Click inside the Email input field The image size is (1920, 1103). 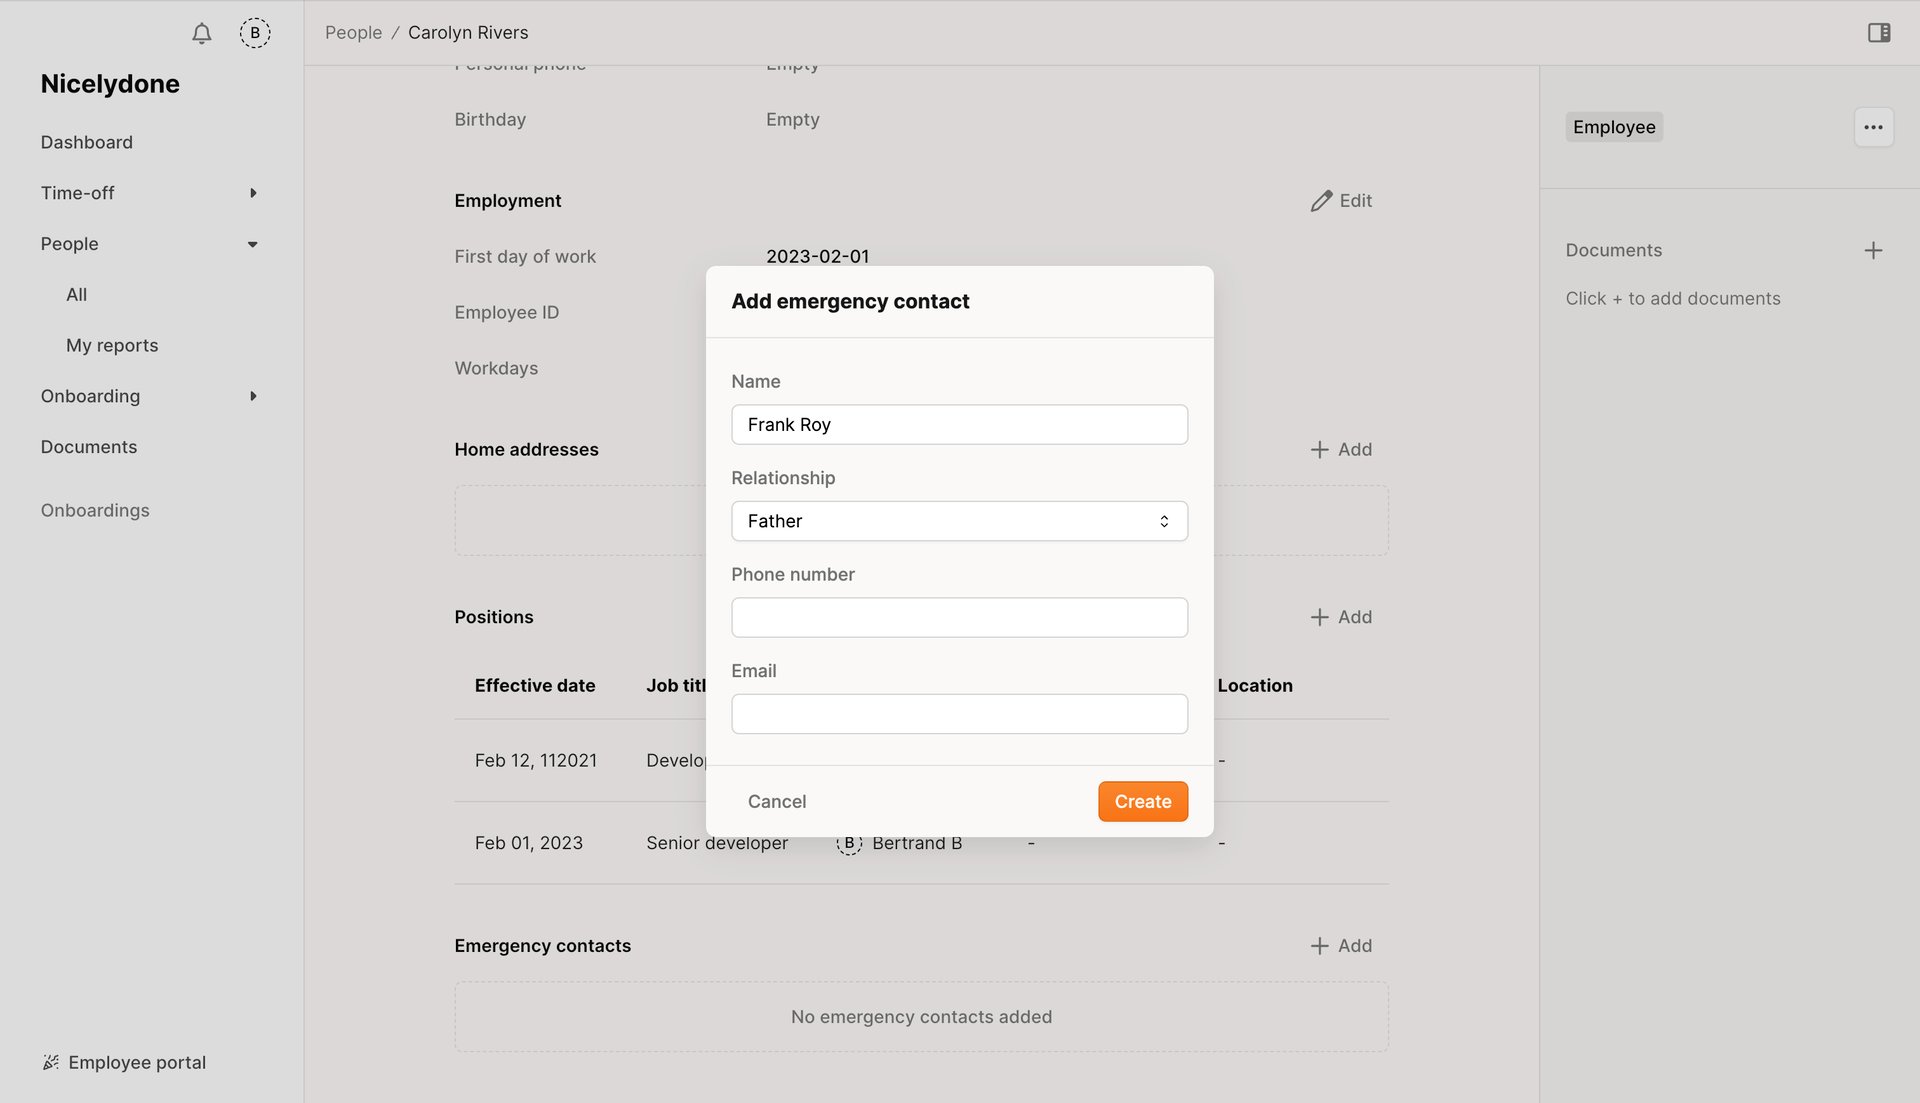click(x=958, y=713)
